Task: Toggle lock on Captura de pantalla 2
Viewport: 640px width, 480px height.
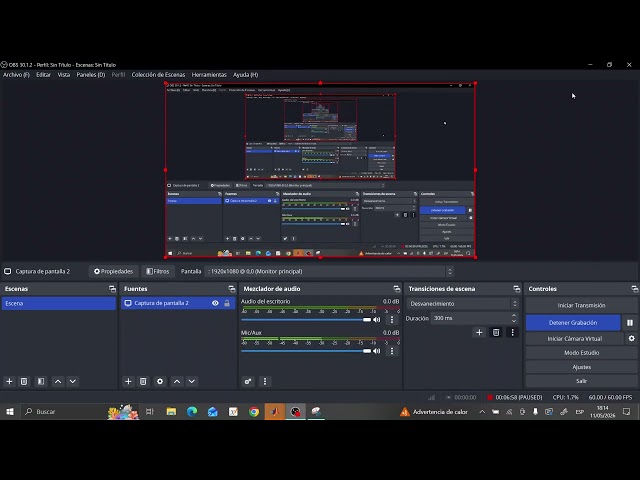Action: (227, 303)
